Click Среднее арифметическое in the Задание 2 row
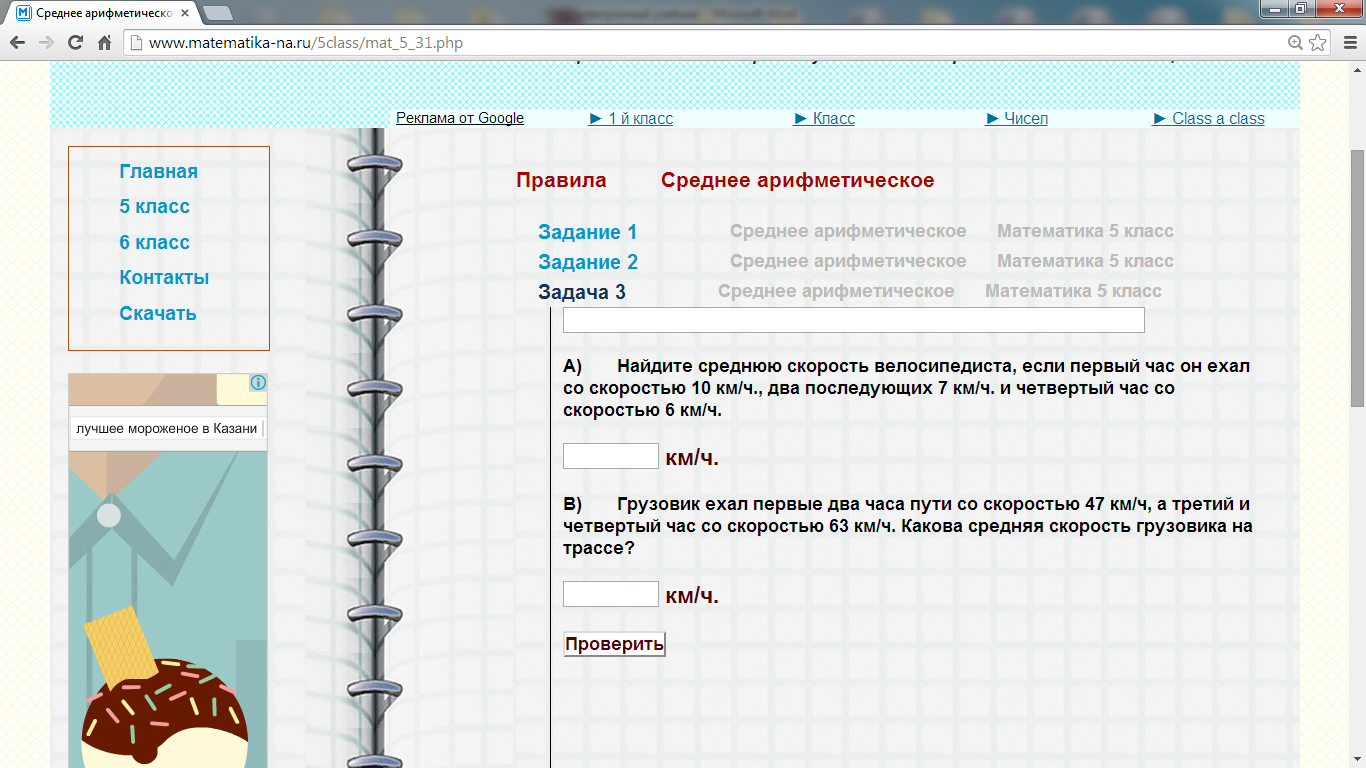 point(848,262)
